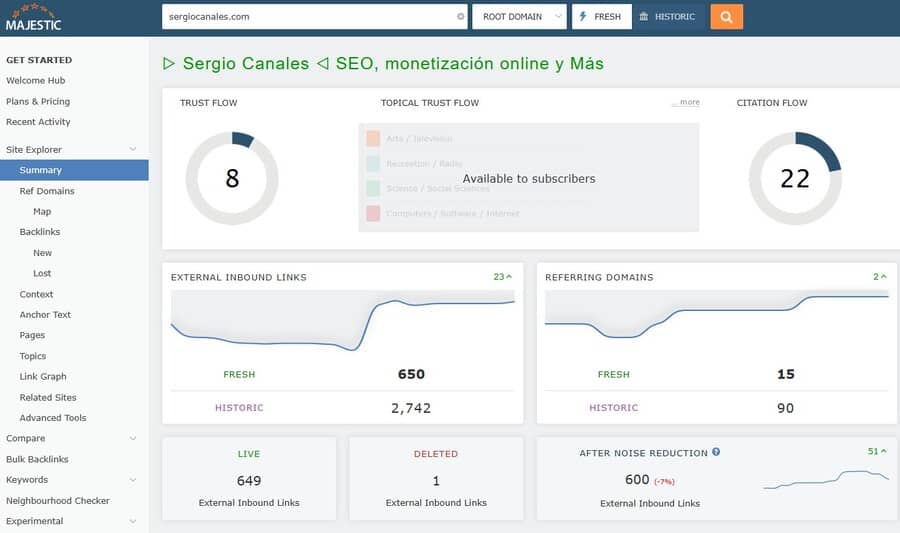Viewport: 900px width, 533px height.
Task: Open the Root Domain scope dropdown
Action: coord(518,17)
